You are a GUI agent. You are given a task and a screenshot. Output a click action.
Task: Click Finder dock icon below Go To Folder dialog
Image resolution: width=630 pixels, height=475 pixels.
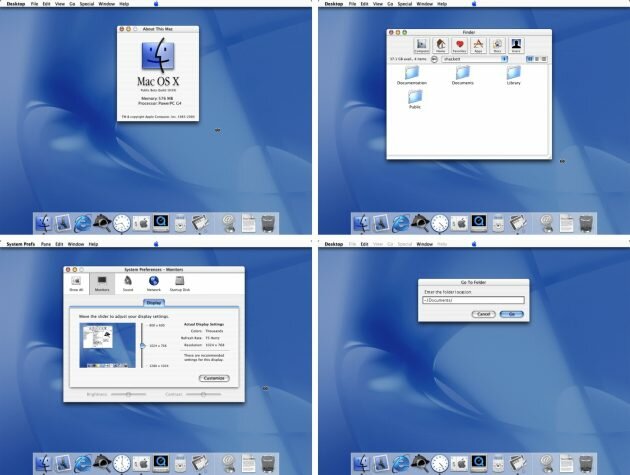click(362, 464)
